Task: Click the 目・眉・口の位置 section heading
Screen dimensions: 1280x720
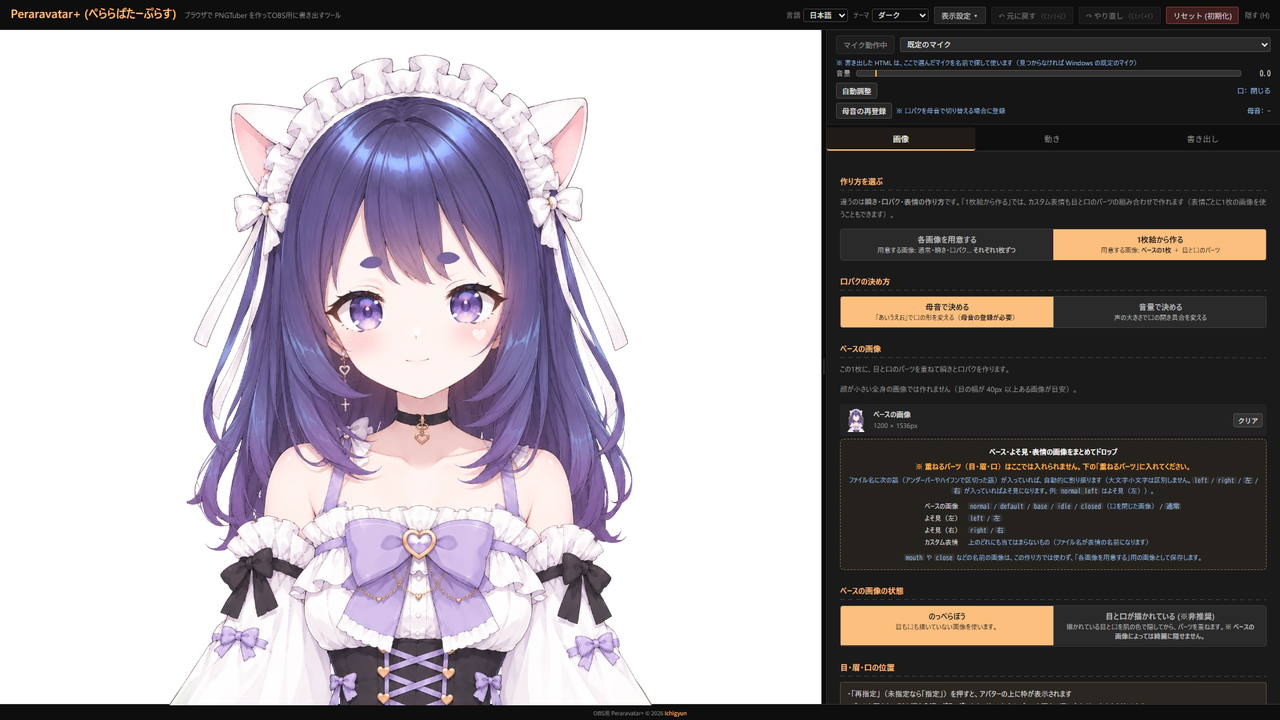Action: pos(867,667)
